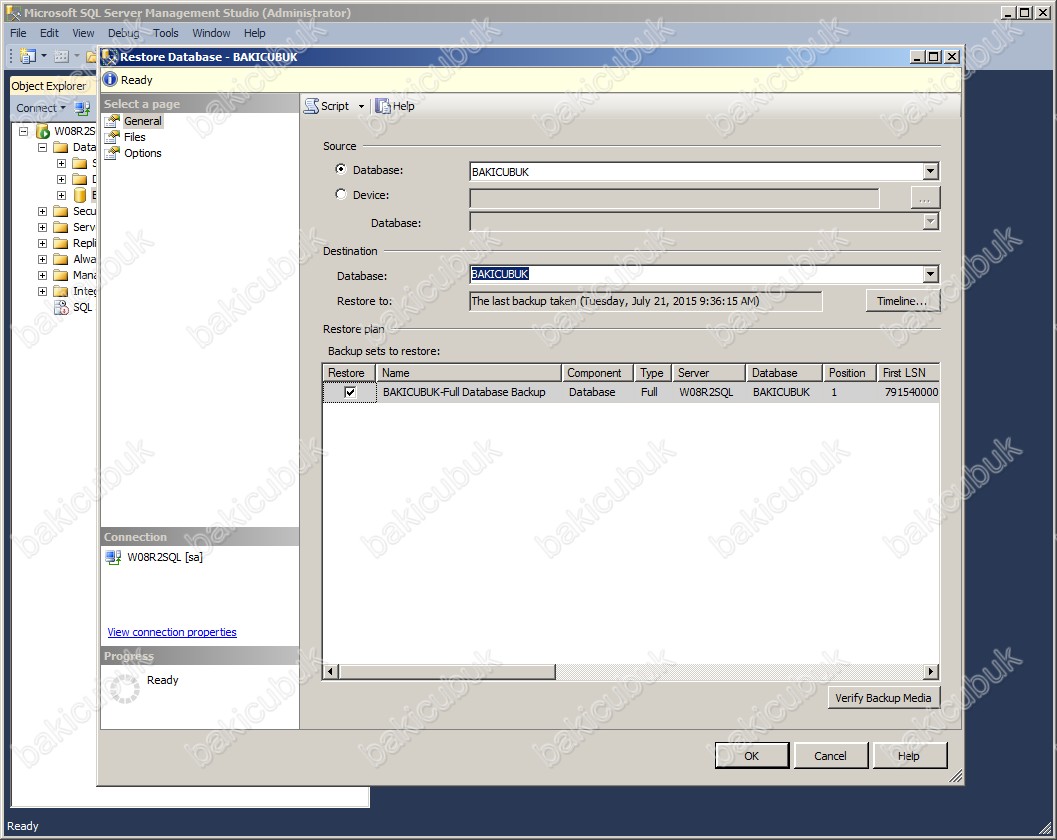
Task: Click the Repli folder icon
Action: (61, 243)
